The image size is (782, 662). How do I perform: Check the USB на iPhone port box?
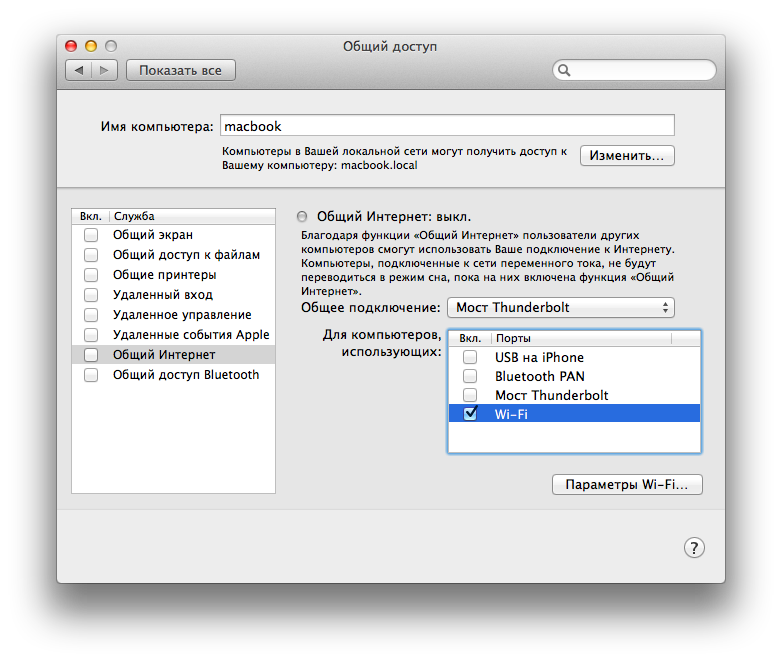[470, 357]
